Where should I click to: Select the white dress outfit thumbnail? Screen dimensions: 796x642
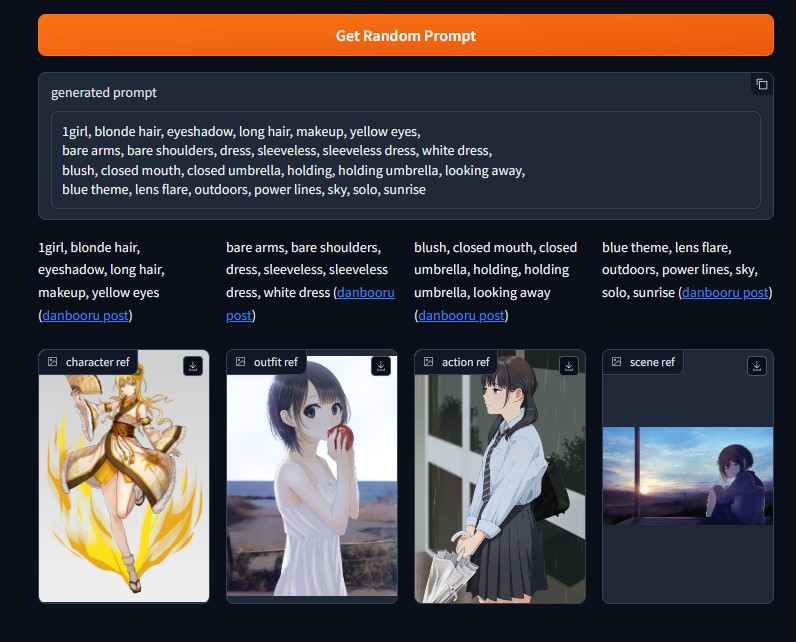(x=312, y=476)
